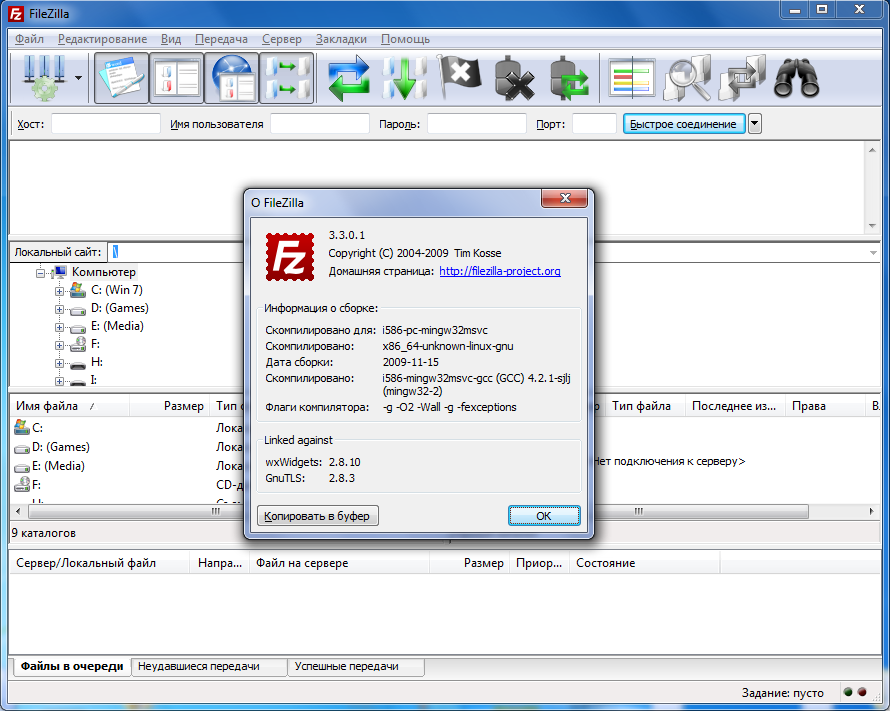Screen dimensions: 890x711
Task: Sort local list by Размер column
Action: (x=169, y=406)
